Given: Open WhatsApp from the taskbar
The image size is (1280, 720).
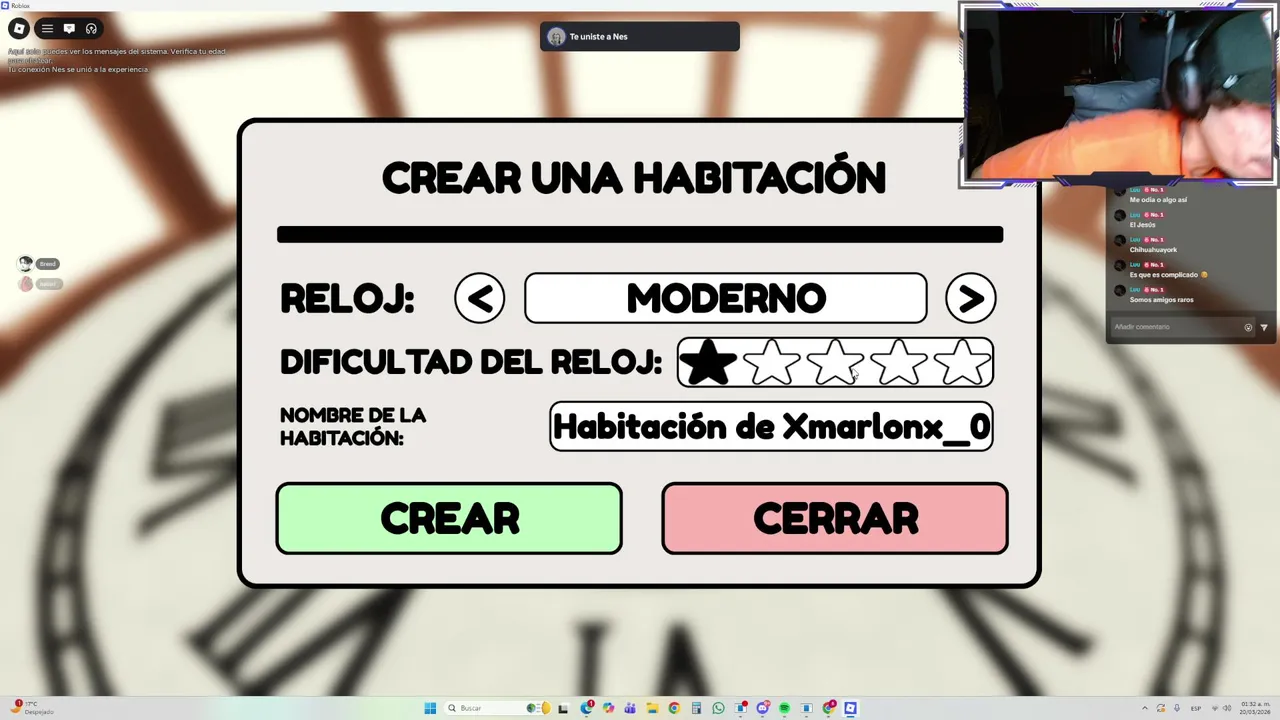Looking at the screenshot, I should pos(718,708).
